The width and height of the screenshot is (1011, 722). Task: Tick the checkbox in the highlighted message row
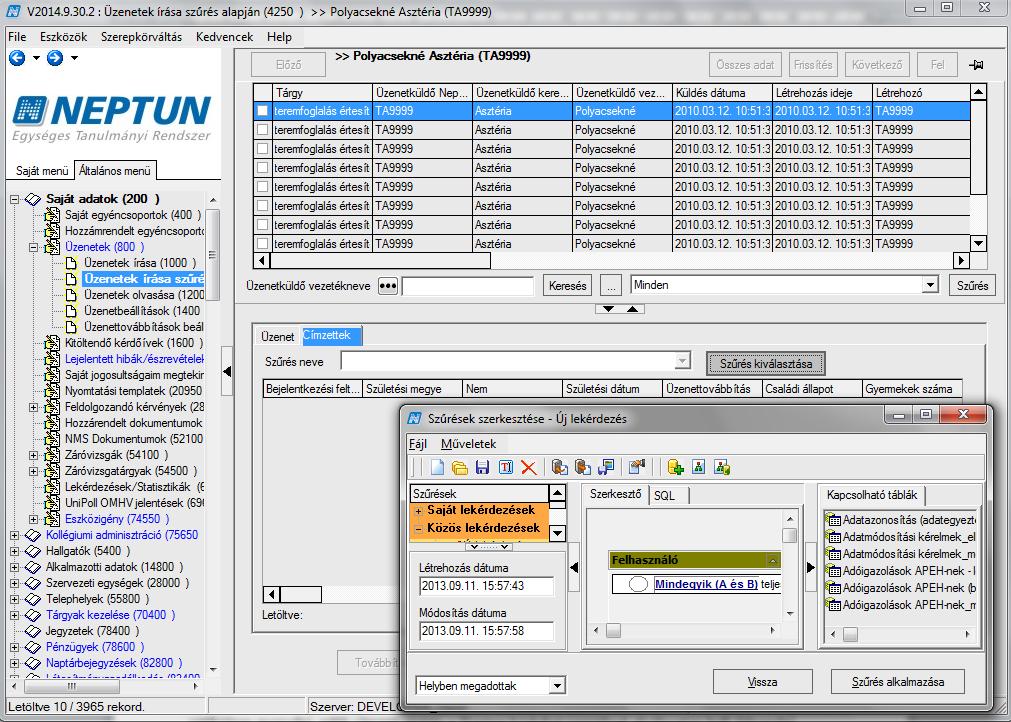pos(262,111)
